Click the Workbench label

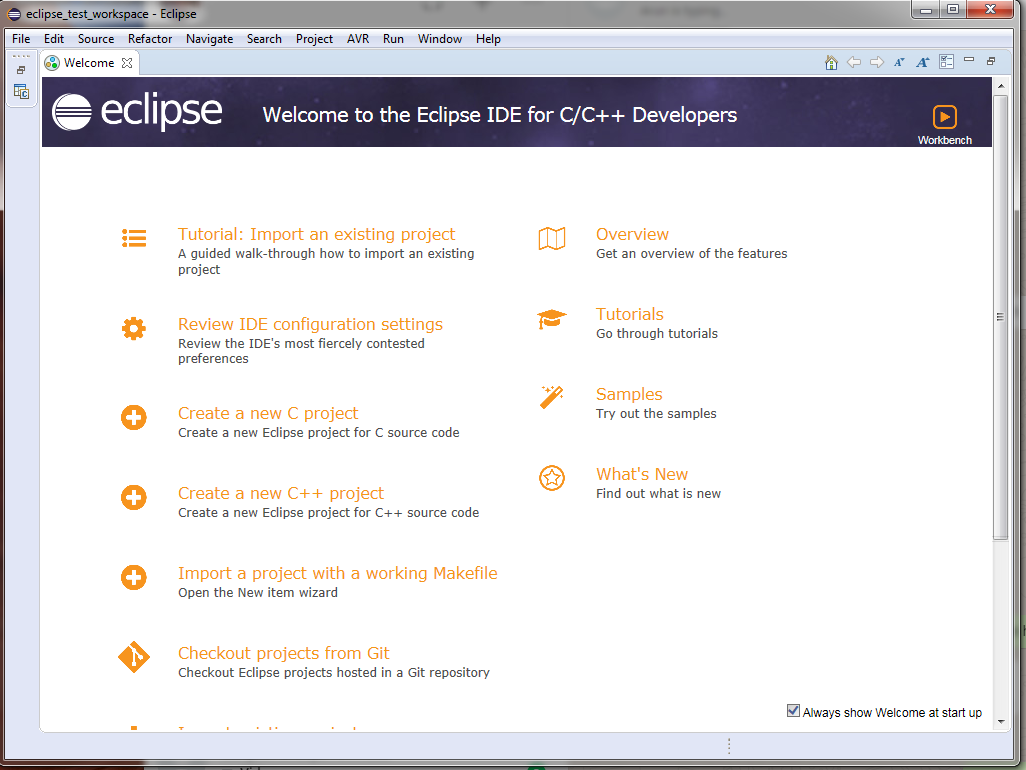pyautogui.click(x=944, y=140)
